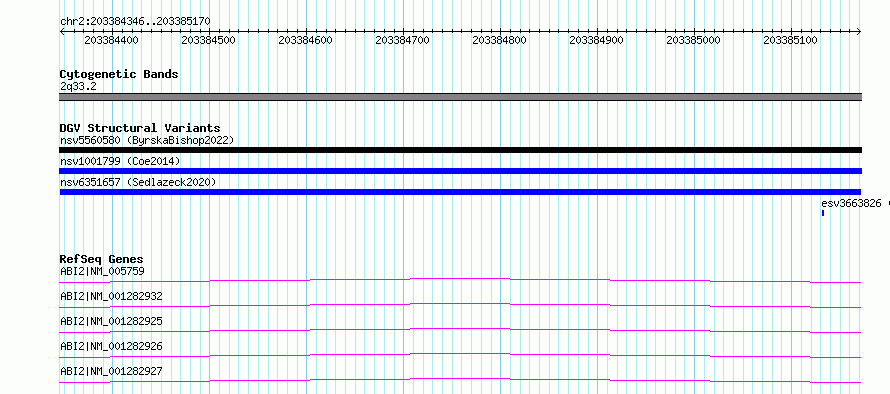Click the Cytogenetic Bands track title
Image resolution: width=890 pixels, height=394 pixels.
[x=119, y=74]
